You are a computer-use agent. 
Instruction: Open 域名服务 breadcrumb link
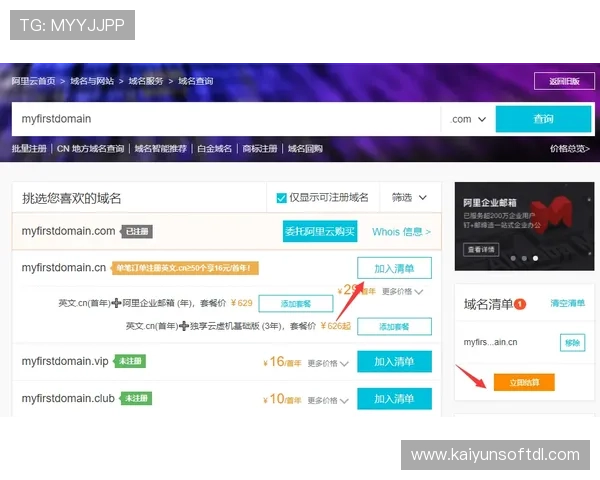pyautogui.click(x=146, y=81)
